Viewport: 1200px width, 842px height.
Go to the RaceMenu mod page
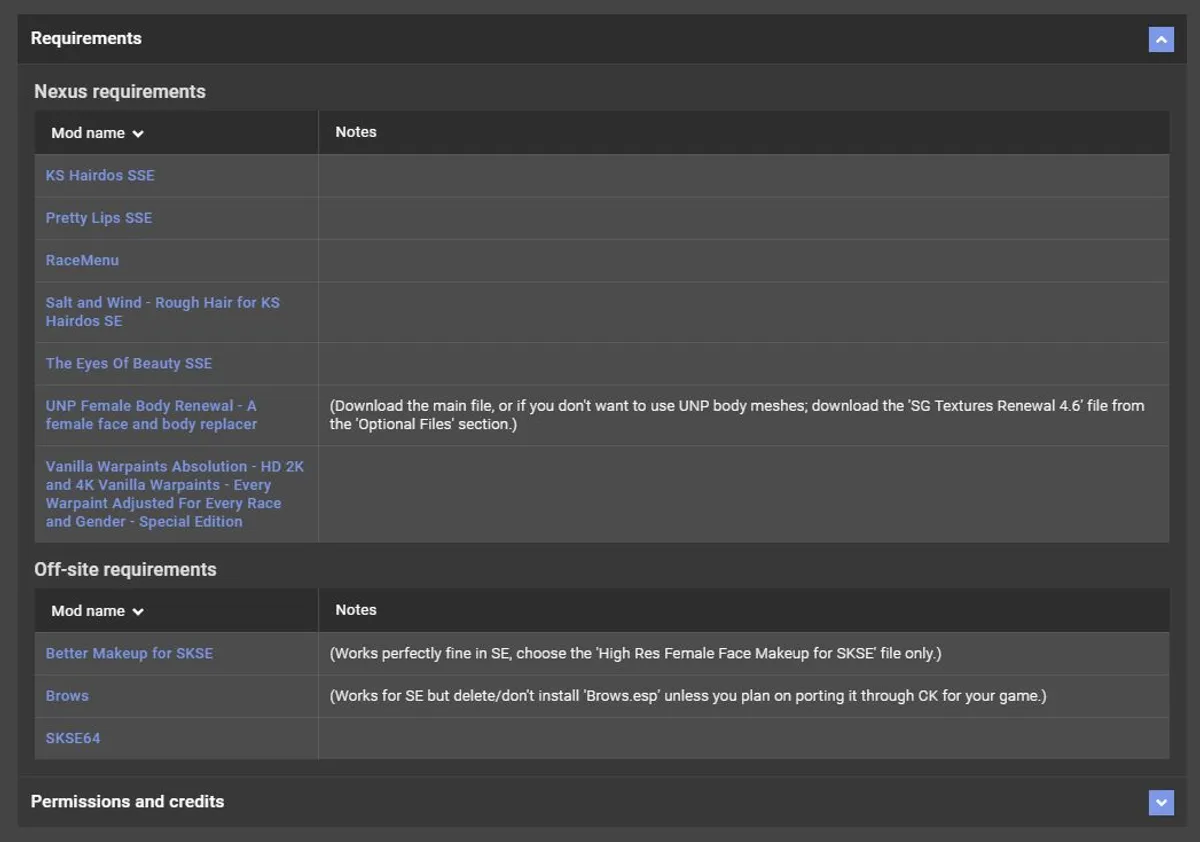pos(82,260)
